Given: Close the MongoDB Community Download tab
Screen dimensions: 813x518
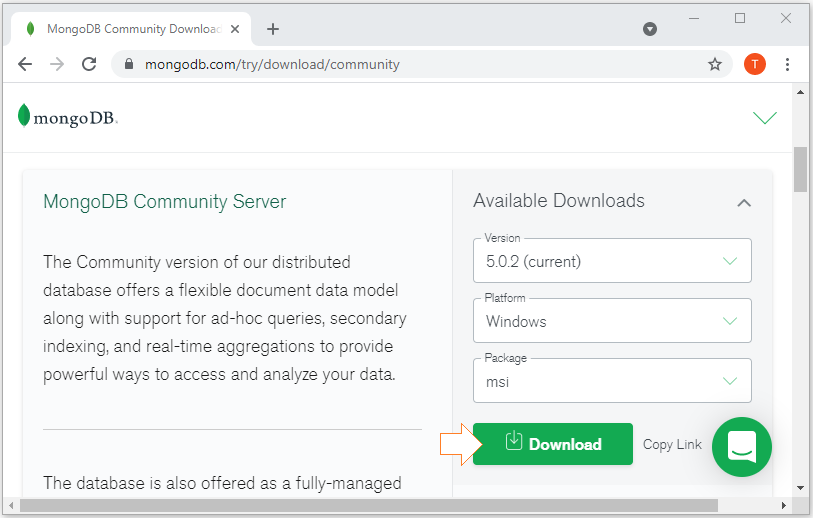Looking at the screenshot, I should pyautogui.click(x=235, y=29).
